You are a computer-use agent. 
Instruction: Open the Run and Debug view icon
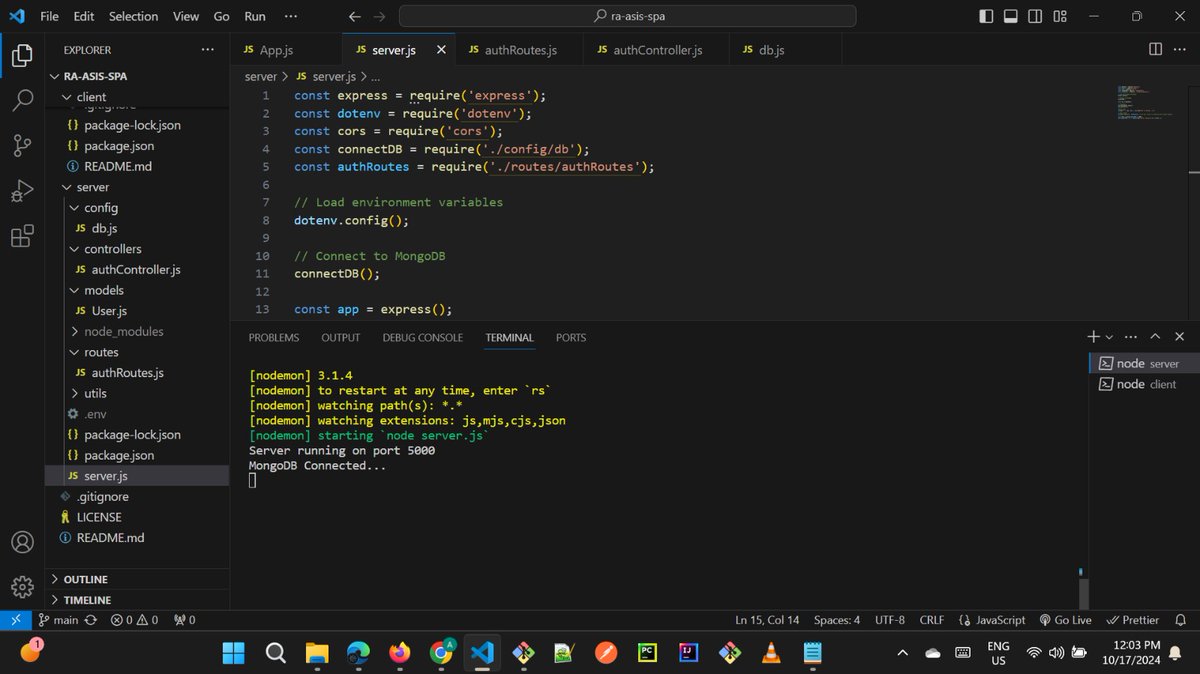point(22,191)
